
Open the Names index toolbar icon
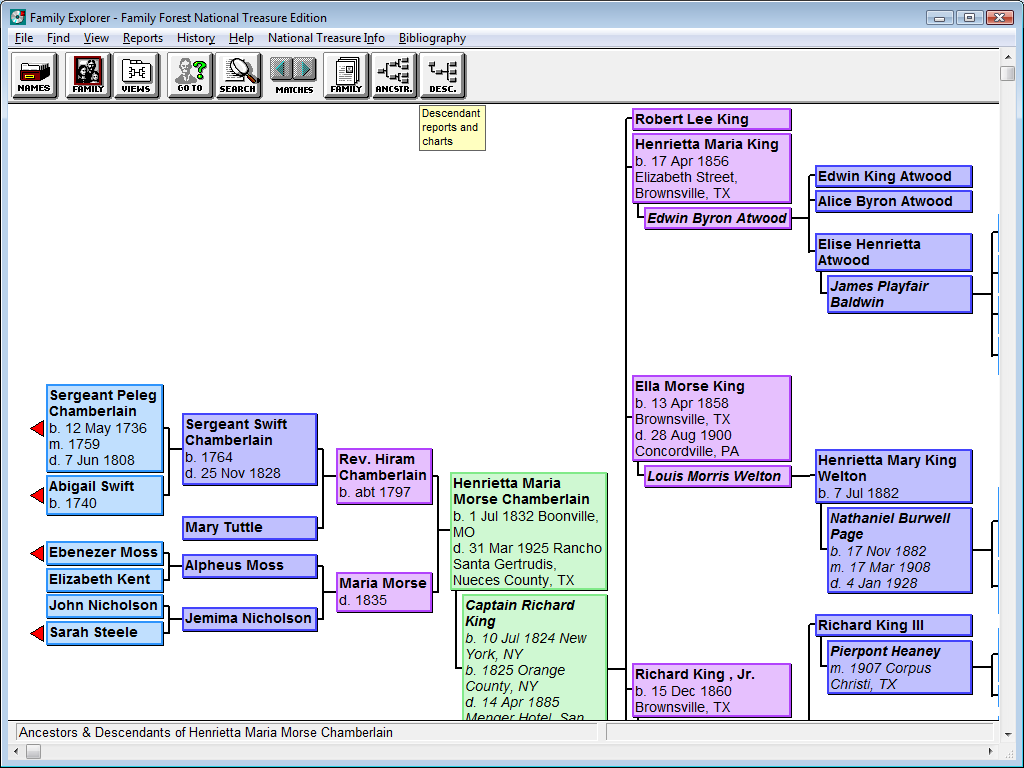[34, 76]
